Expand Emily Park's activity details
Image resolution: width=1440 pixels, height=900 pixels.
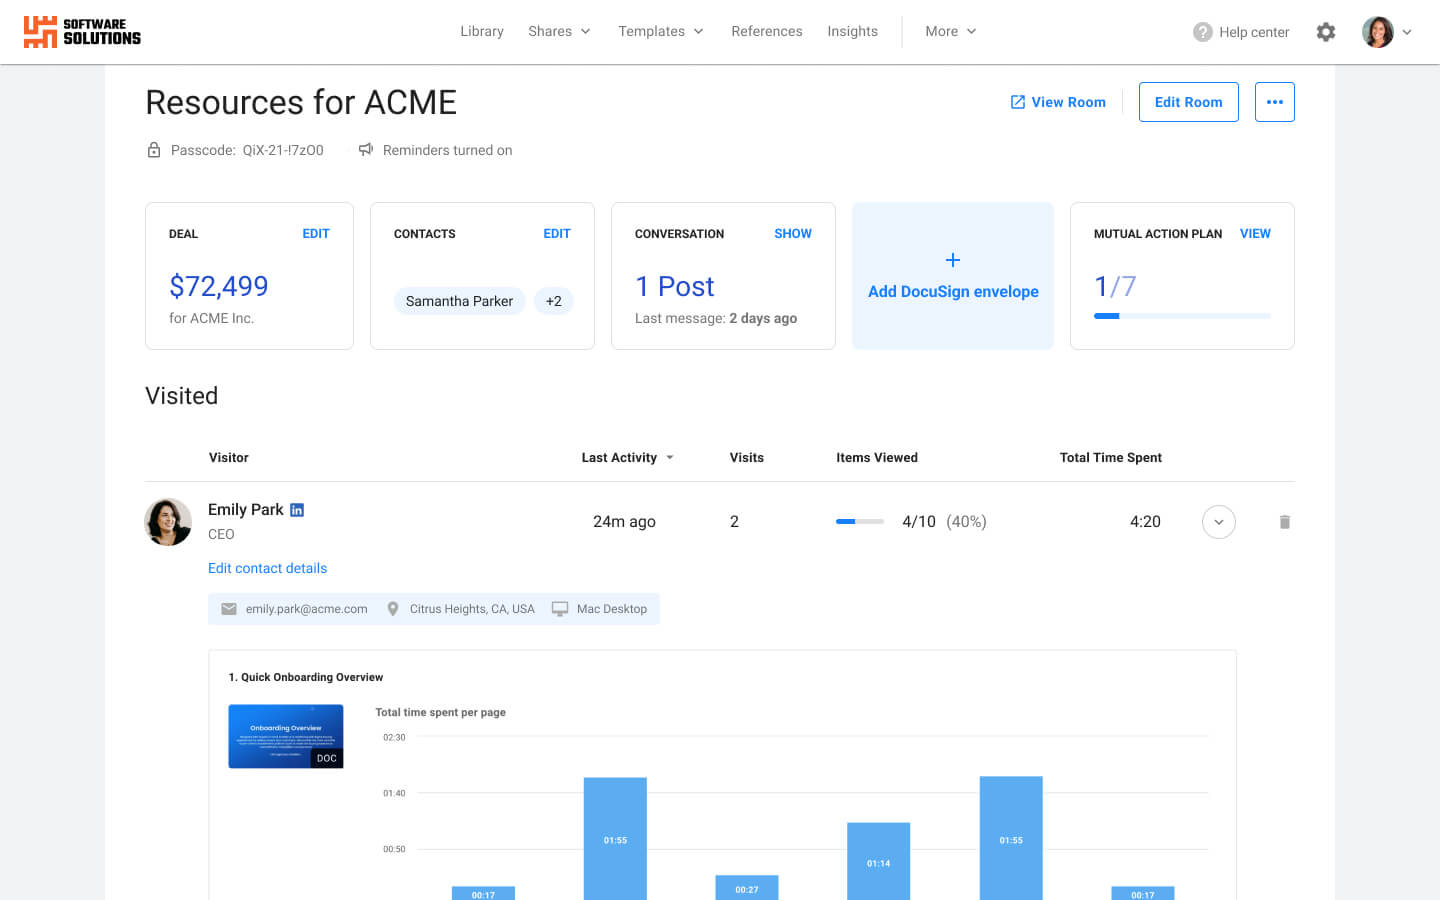[x=1218, y=521]
